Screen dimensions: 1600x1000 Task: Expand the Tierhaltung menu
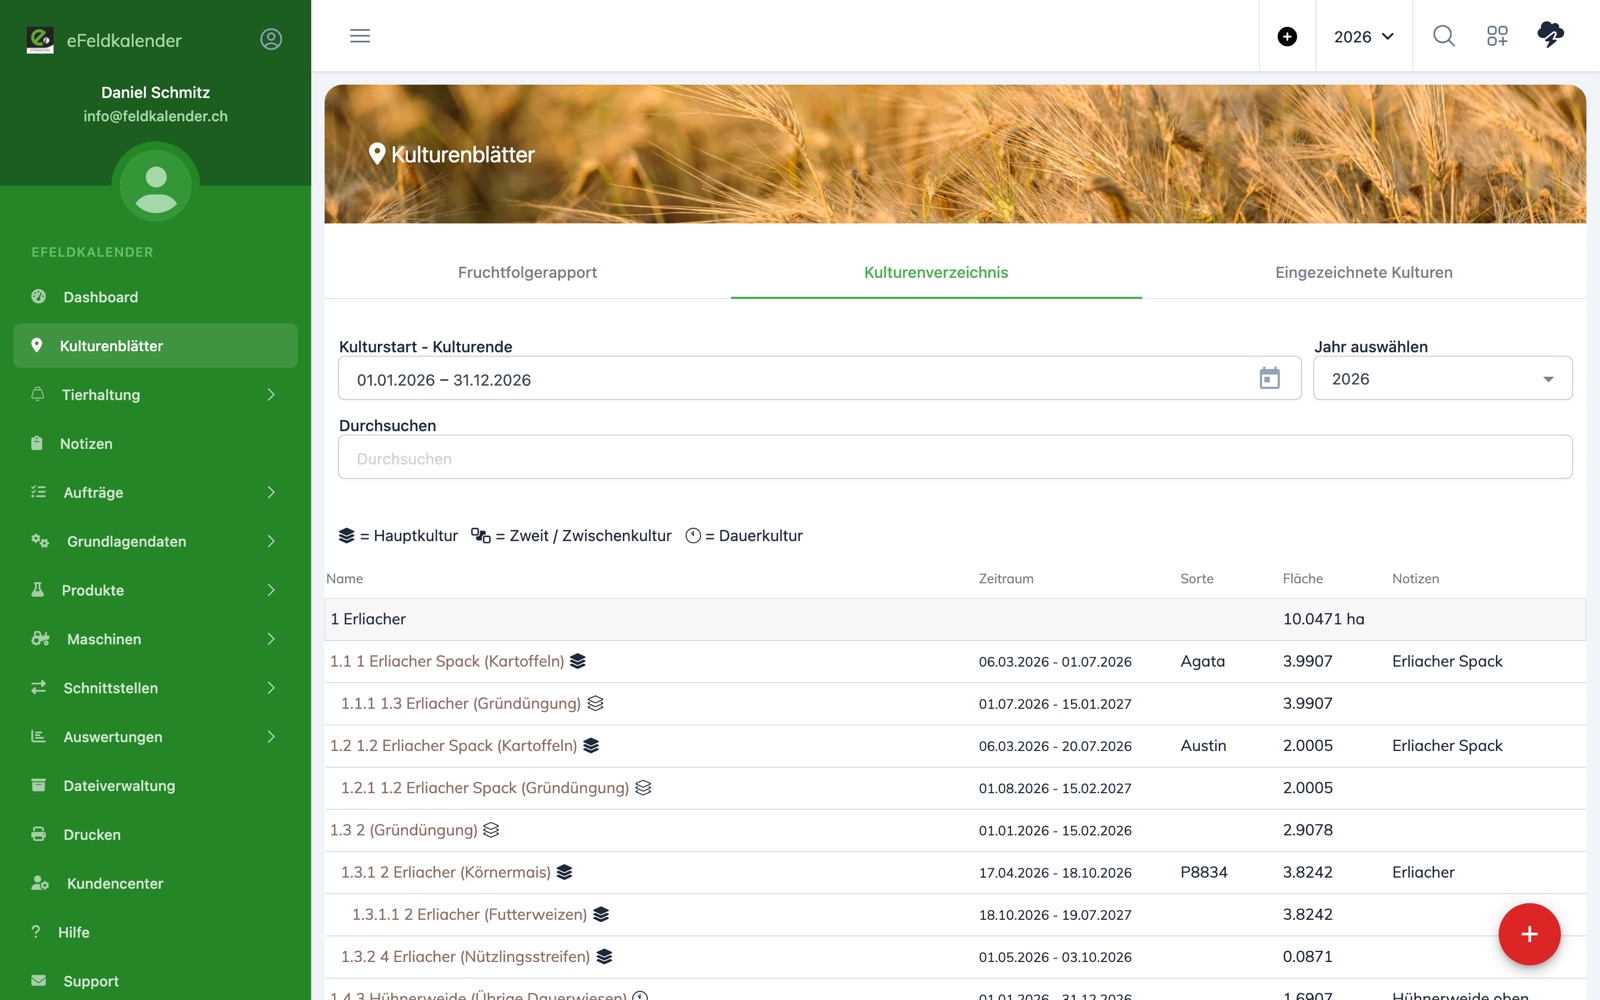pos(156,394)
